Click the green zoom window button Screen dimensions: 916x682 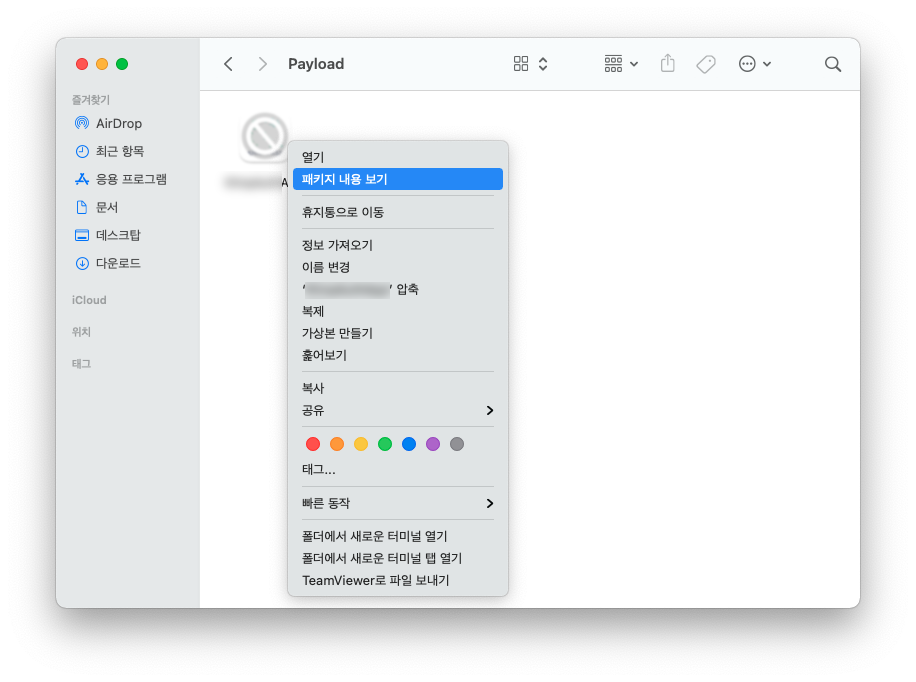pyautogui.click(x=122, y=64)
